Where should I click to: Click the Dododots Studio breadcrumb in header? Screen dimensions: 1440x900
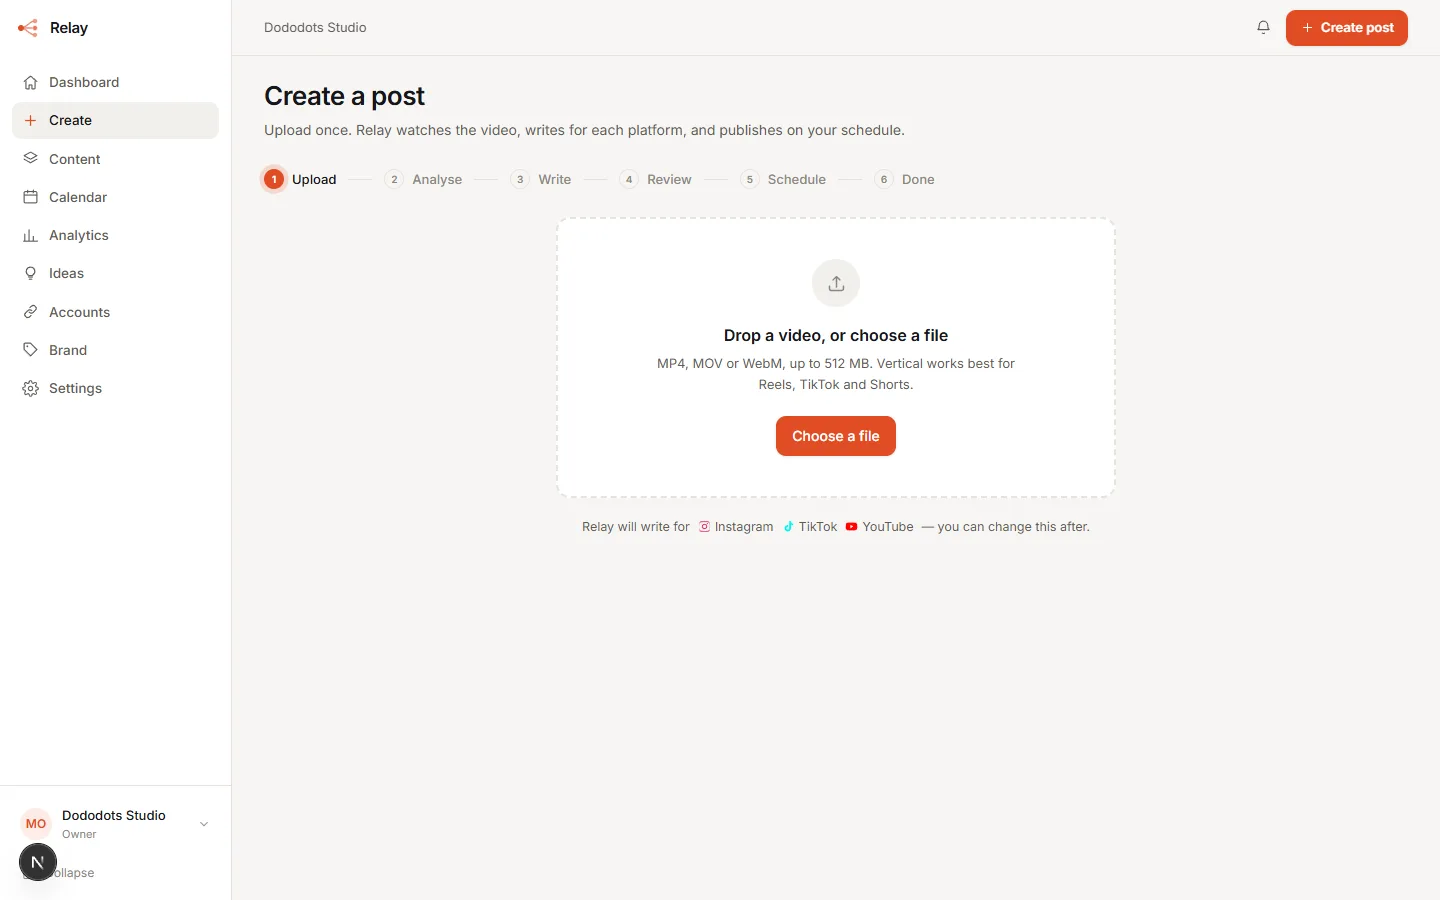click(315, 28)
